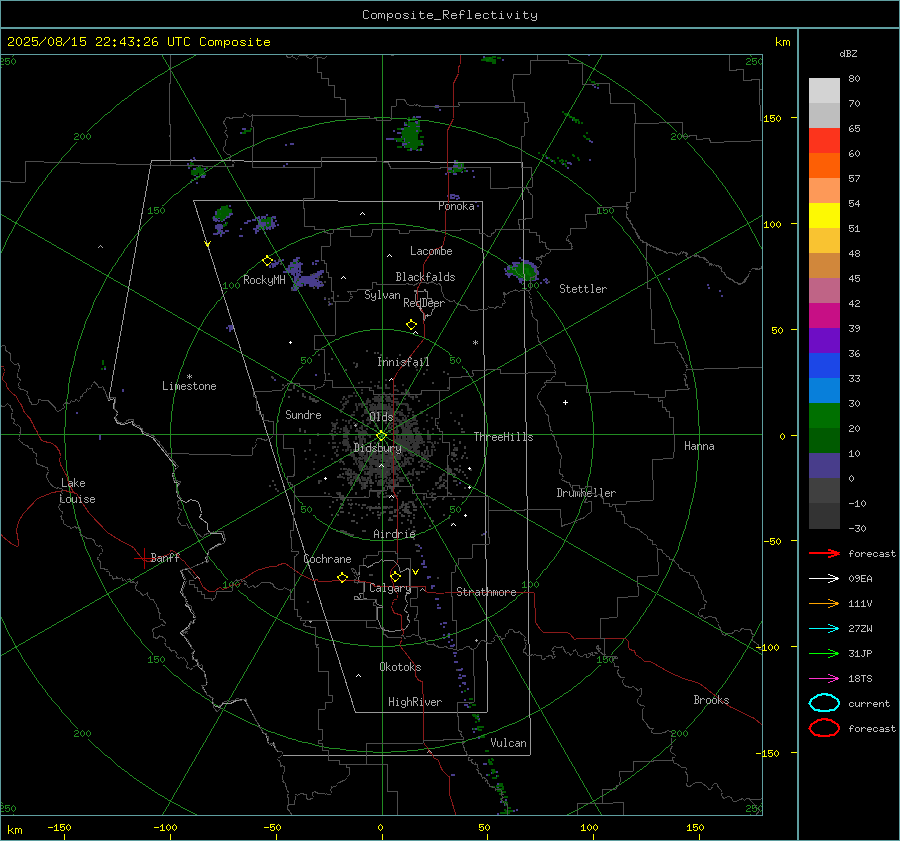The height and width of the screenshot is (841, 900).
Task: Click the RedDeer city label
Action: (424, 303)
